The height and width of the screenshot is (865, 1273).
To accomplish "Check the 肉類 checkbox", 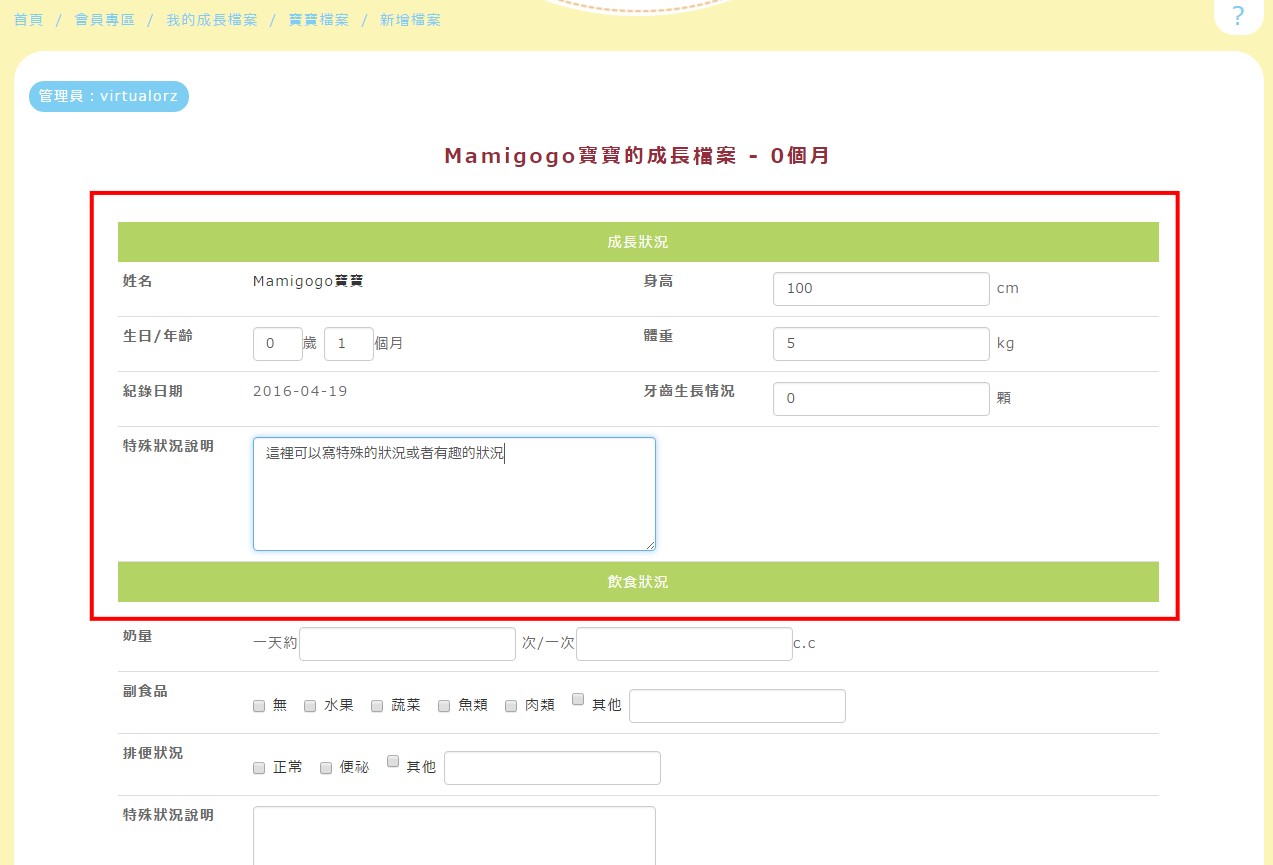I will (511, 706).
